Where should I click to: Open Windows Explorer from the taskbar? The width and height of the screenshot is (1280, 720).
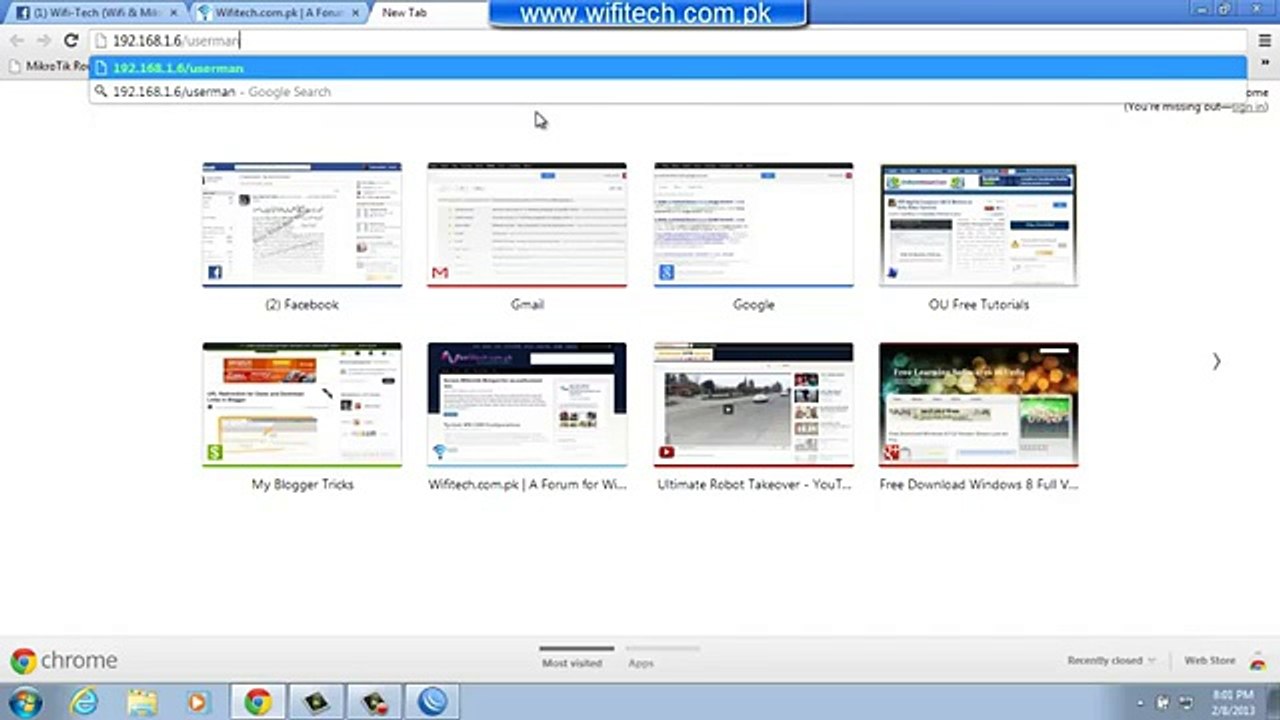[142, 702]
